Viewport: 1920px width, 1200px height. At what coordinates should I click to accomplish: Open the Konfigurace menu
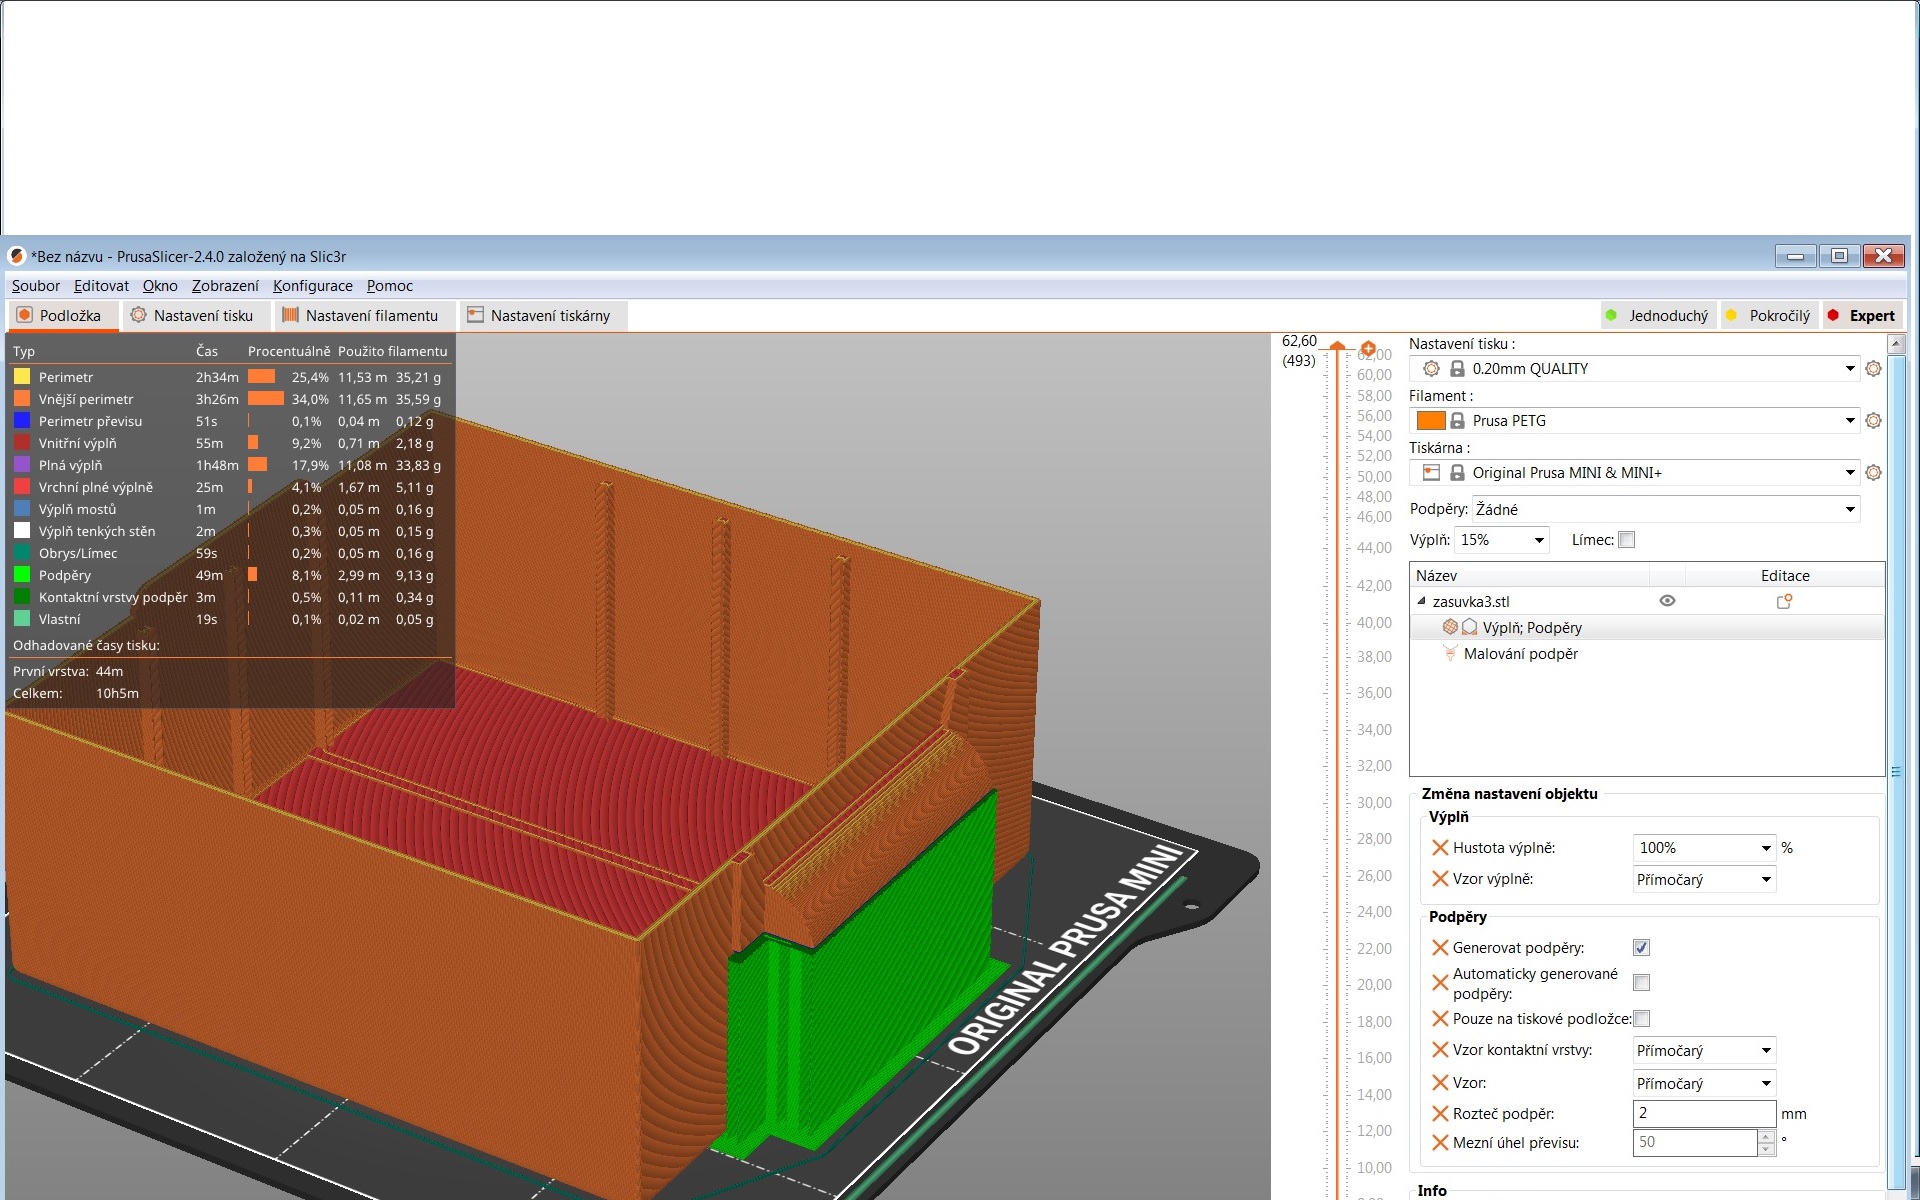click(313, 286)
